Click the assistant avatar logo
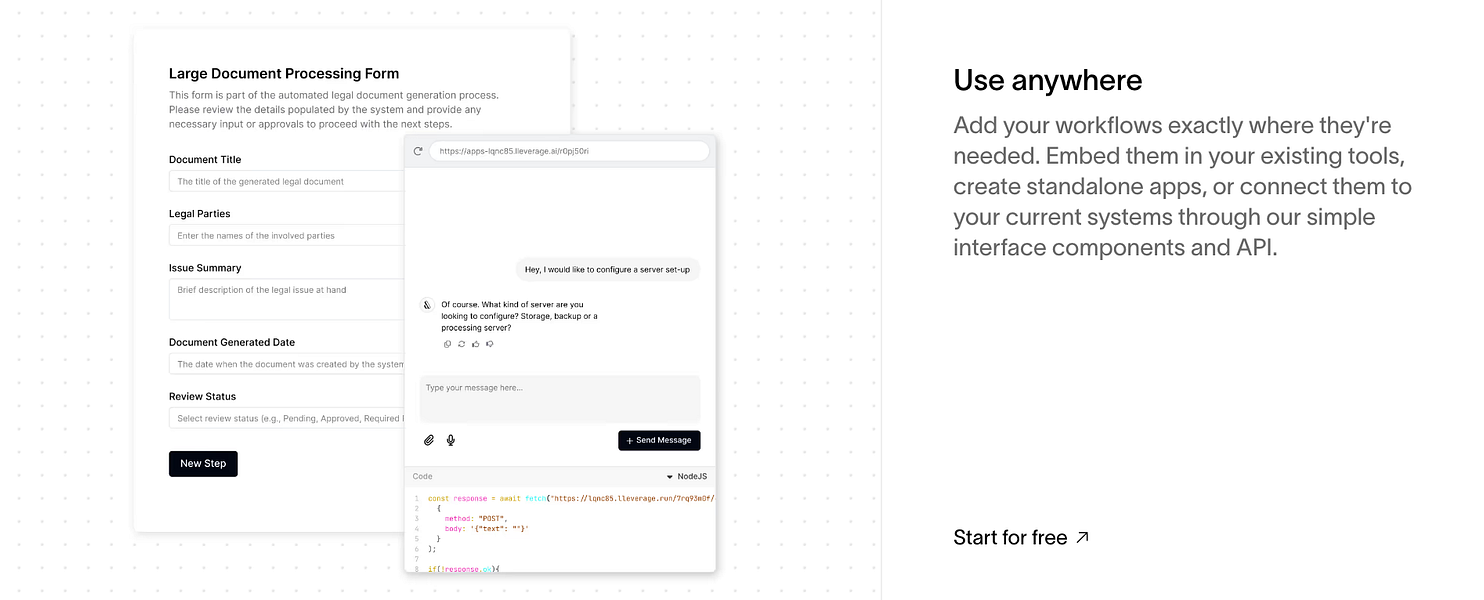Viewport: 1484px width, 600px height. (427, 305)
